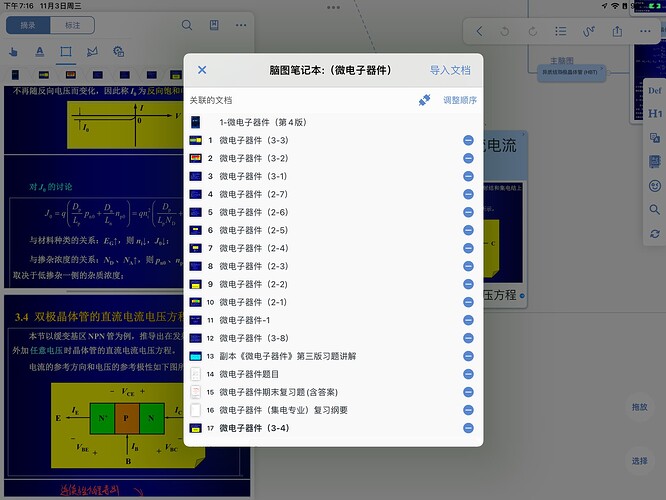Remove document 微电子器件（2-3）
Screen dimensions: 666x500
click(468, 266)
